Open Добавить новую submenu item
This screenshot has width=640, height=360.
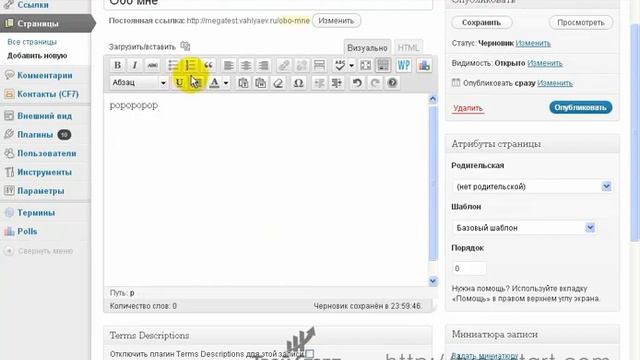coord(37,56)
